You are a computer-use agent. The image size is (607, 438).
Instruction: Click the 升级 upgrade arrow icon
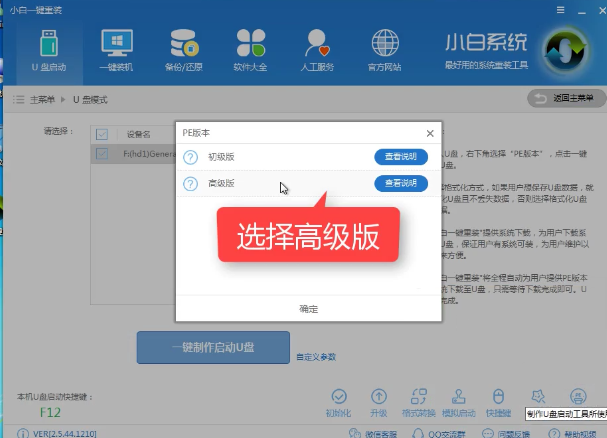pos(379,398)
